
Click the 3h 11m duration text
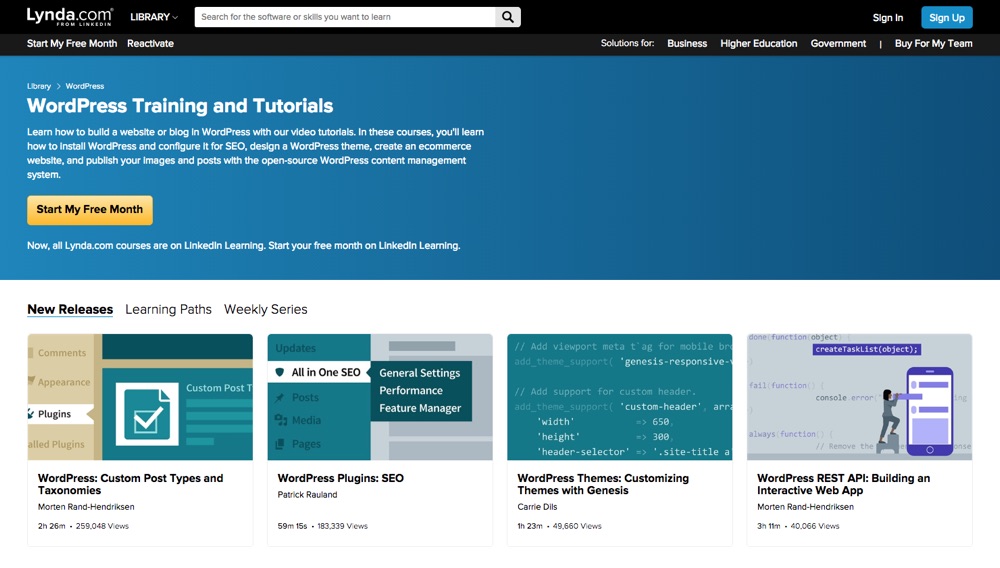tap(768, 526)
